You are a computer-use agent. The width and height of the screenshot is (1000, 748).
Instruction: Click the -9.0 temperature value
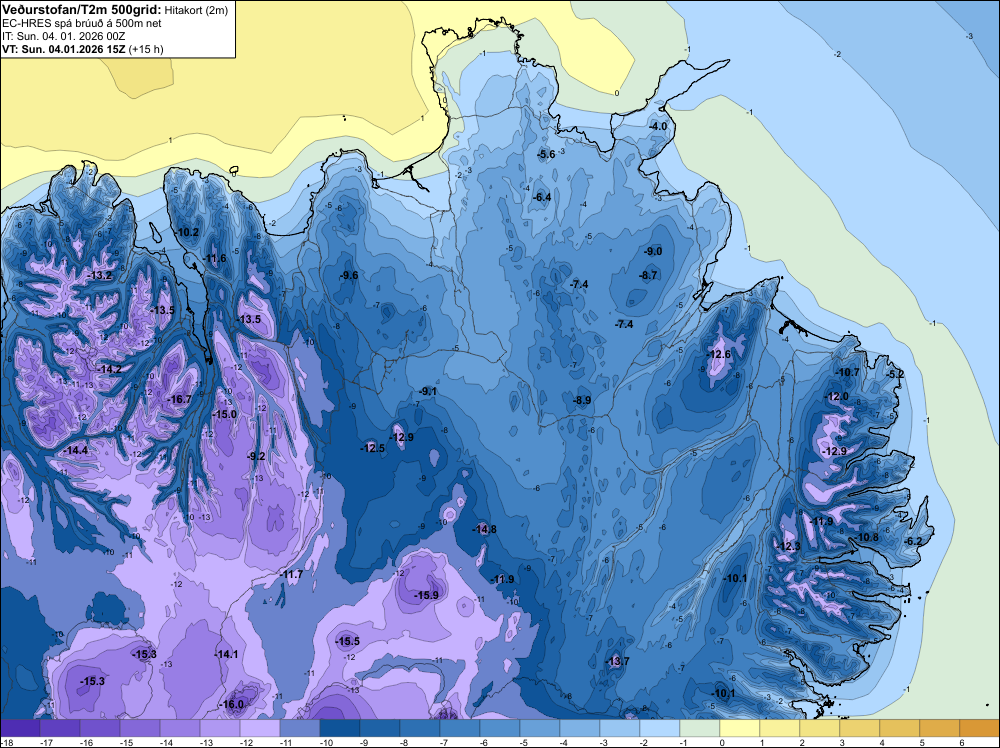(x=652, y=251)
